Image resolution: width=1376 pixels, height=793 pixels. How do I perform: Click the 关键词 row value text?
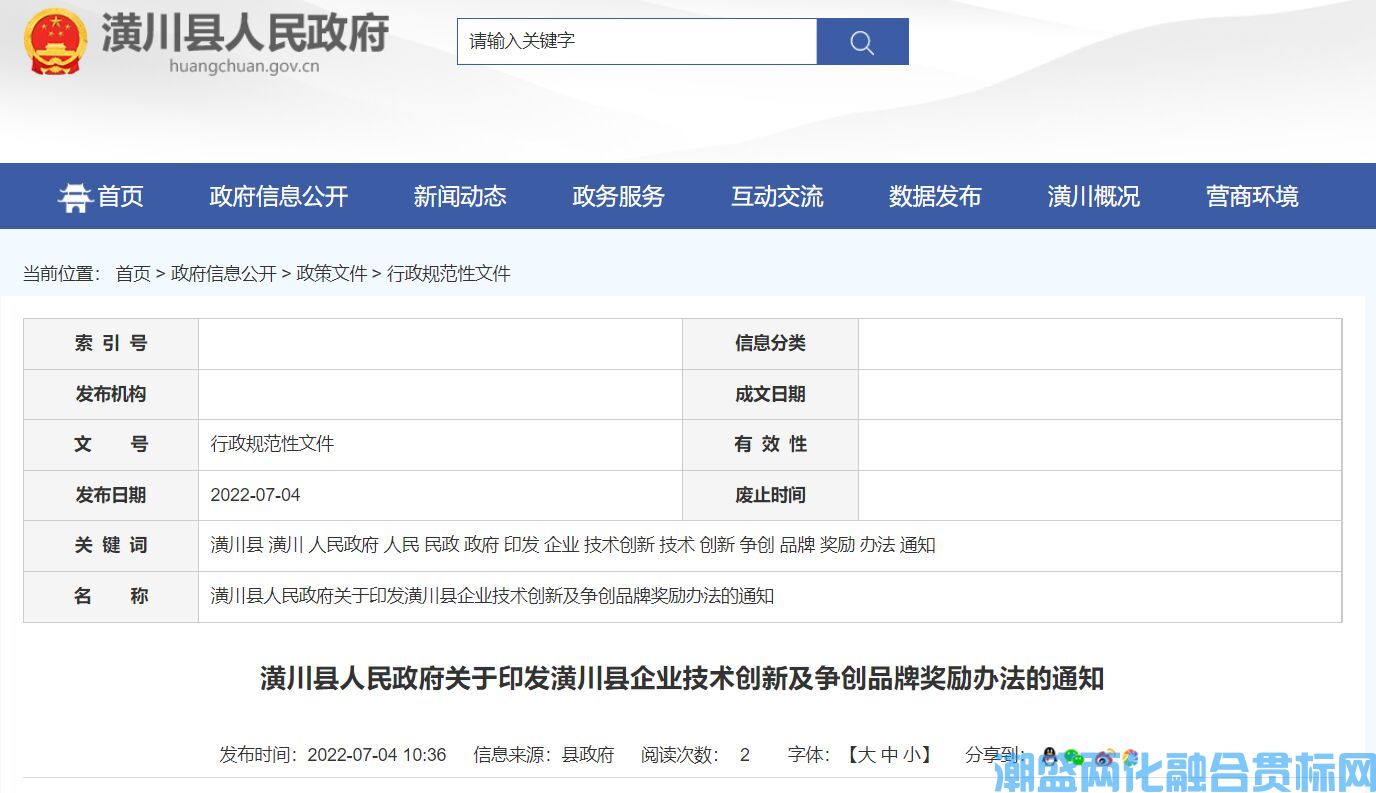(x=573, y=545)
